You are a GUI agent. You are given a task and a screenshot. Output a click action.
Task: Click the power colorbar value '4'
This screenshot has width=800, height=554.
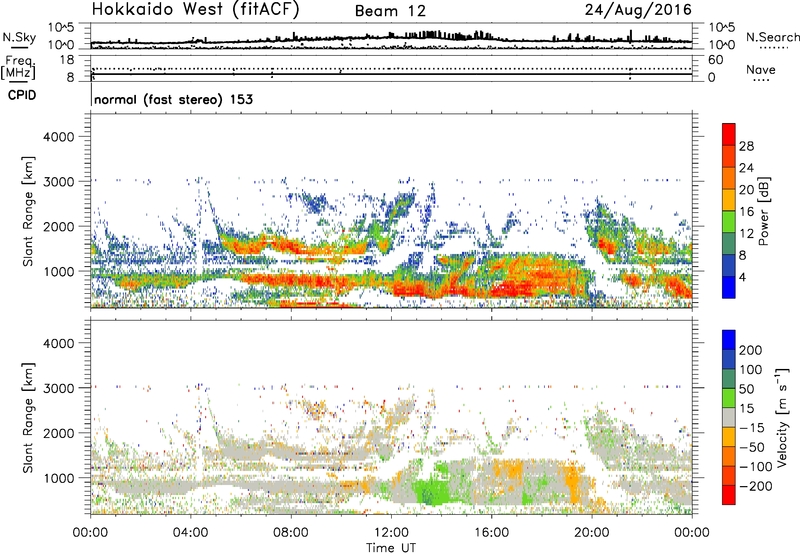(742, 277)
